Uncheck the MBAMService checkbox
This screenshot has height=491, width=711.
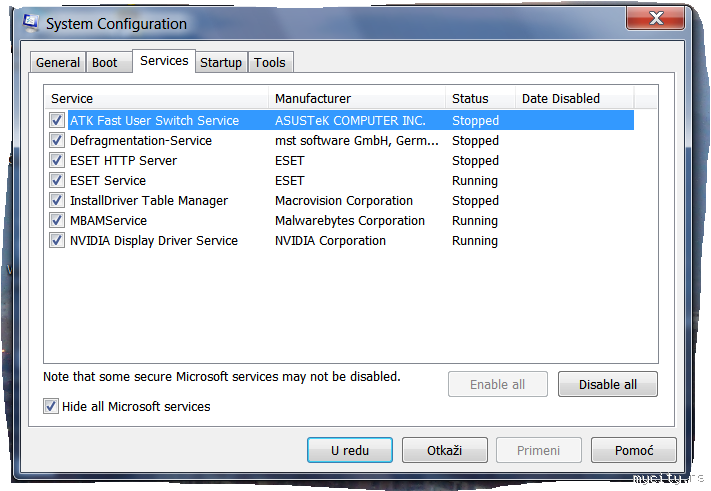tap(57, 221)
